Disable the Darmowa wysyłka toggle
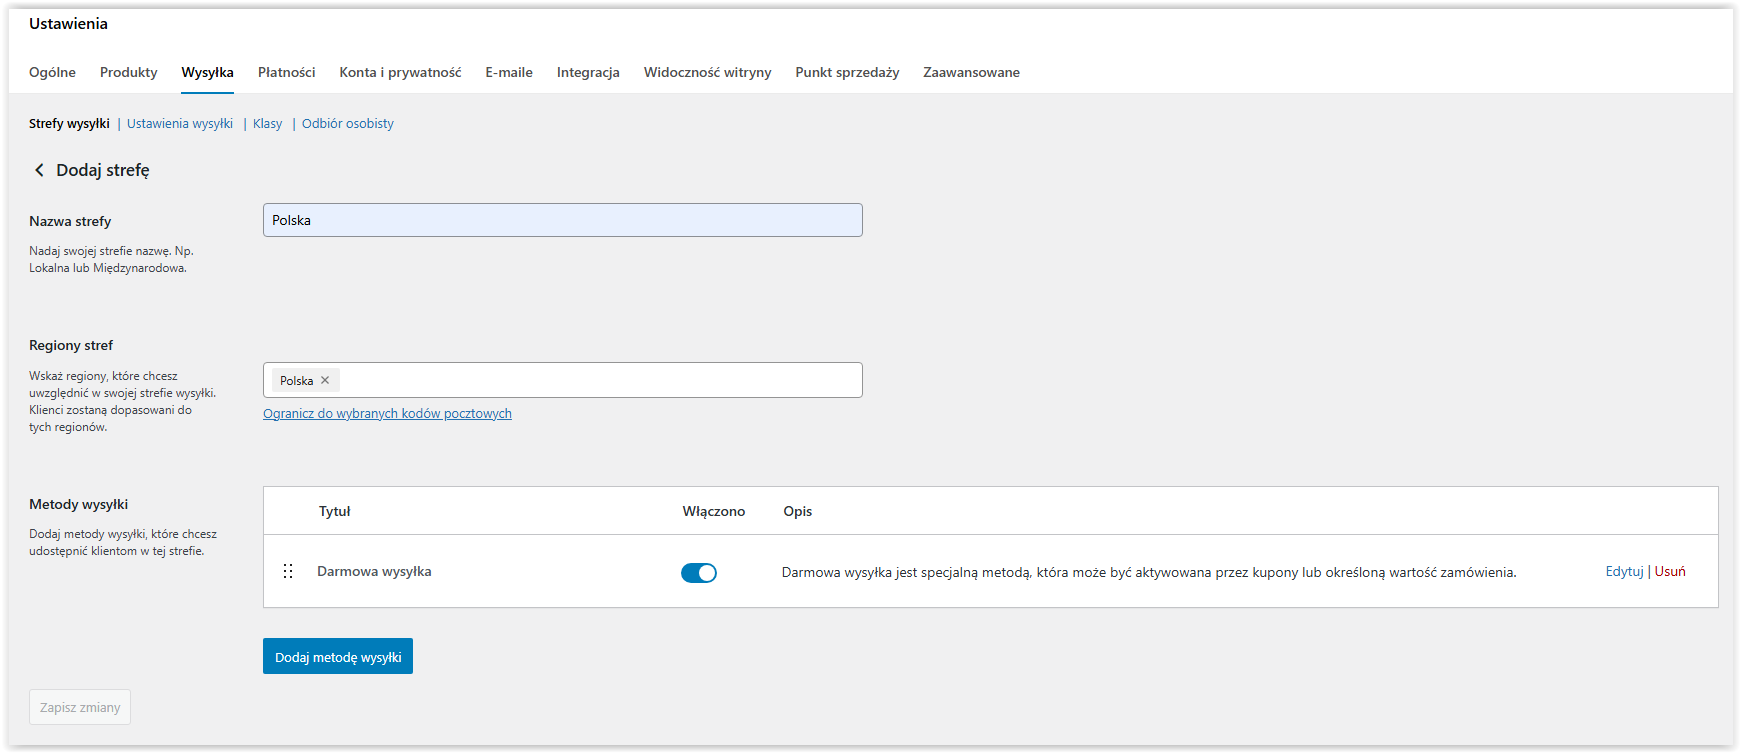Screen dimensions: 1741x753 point(698,573)
